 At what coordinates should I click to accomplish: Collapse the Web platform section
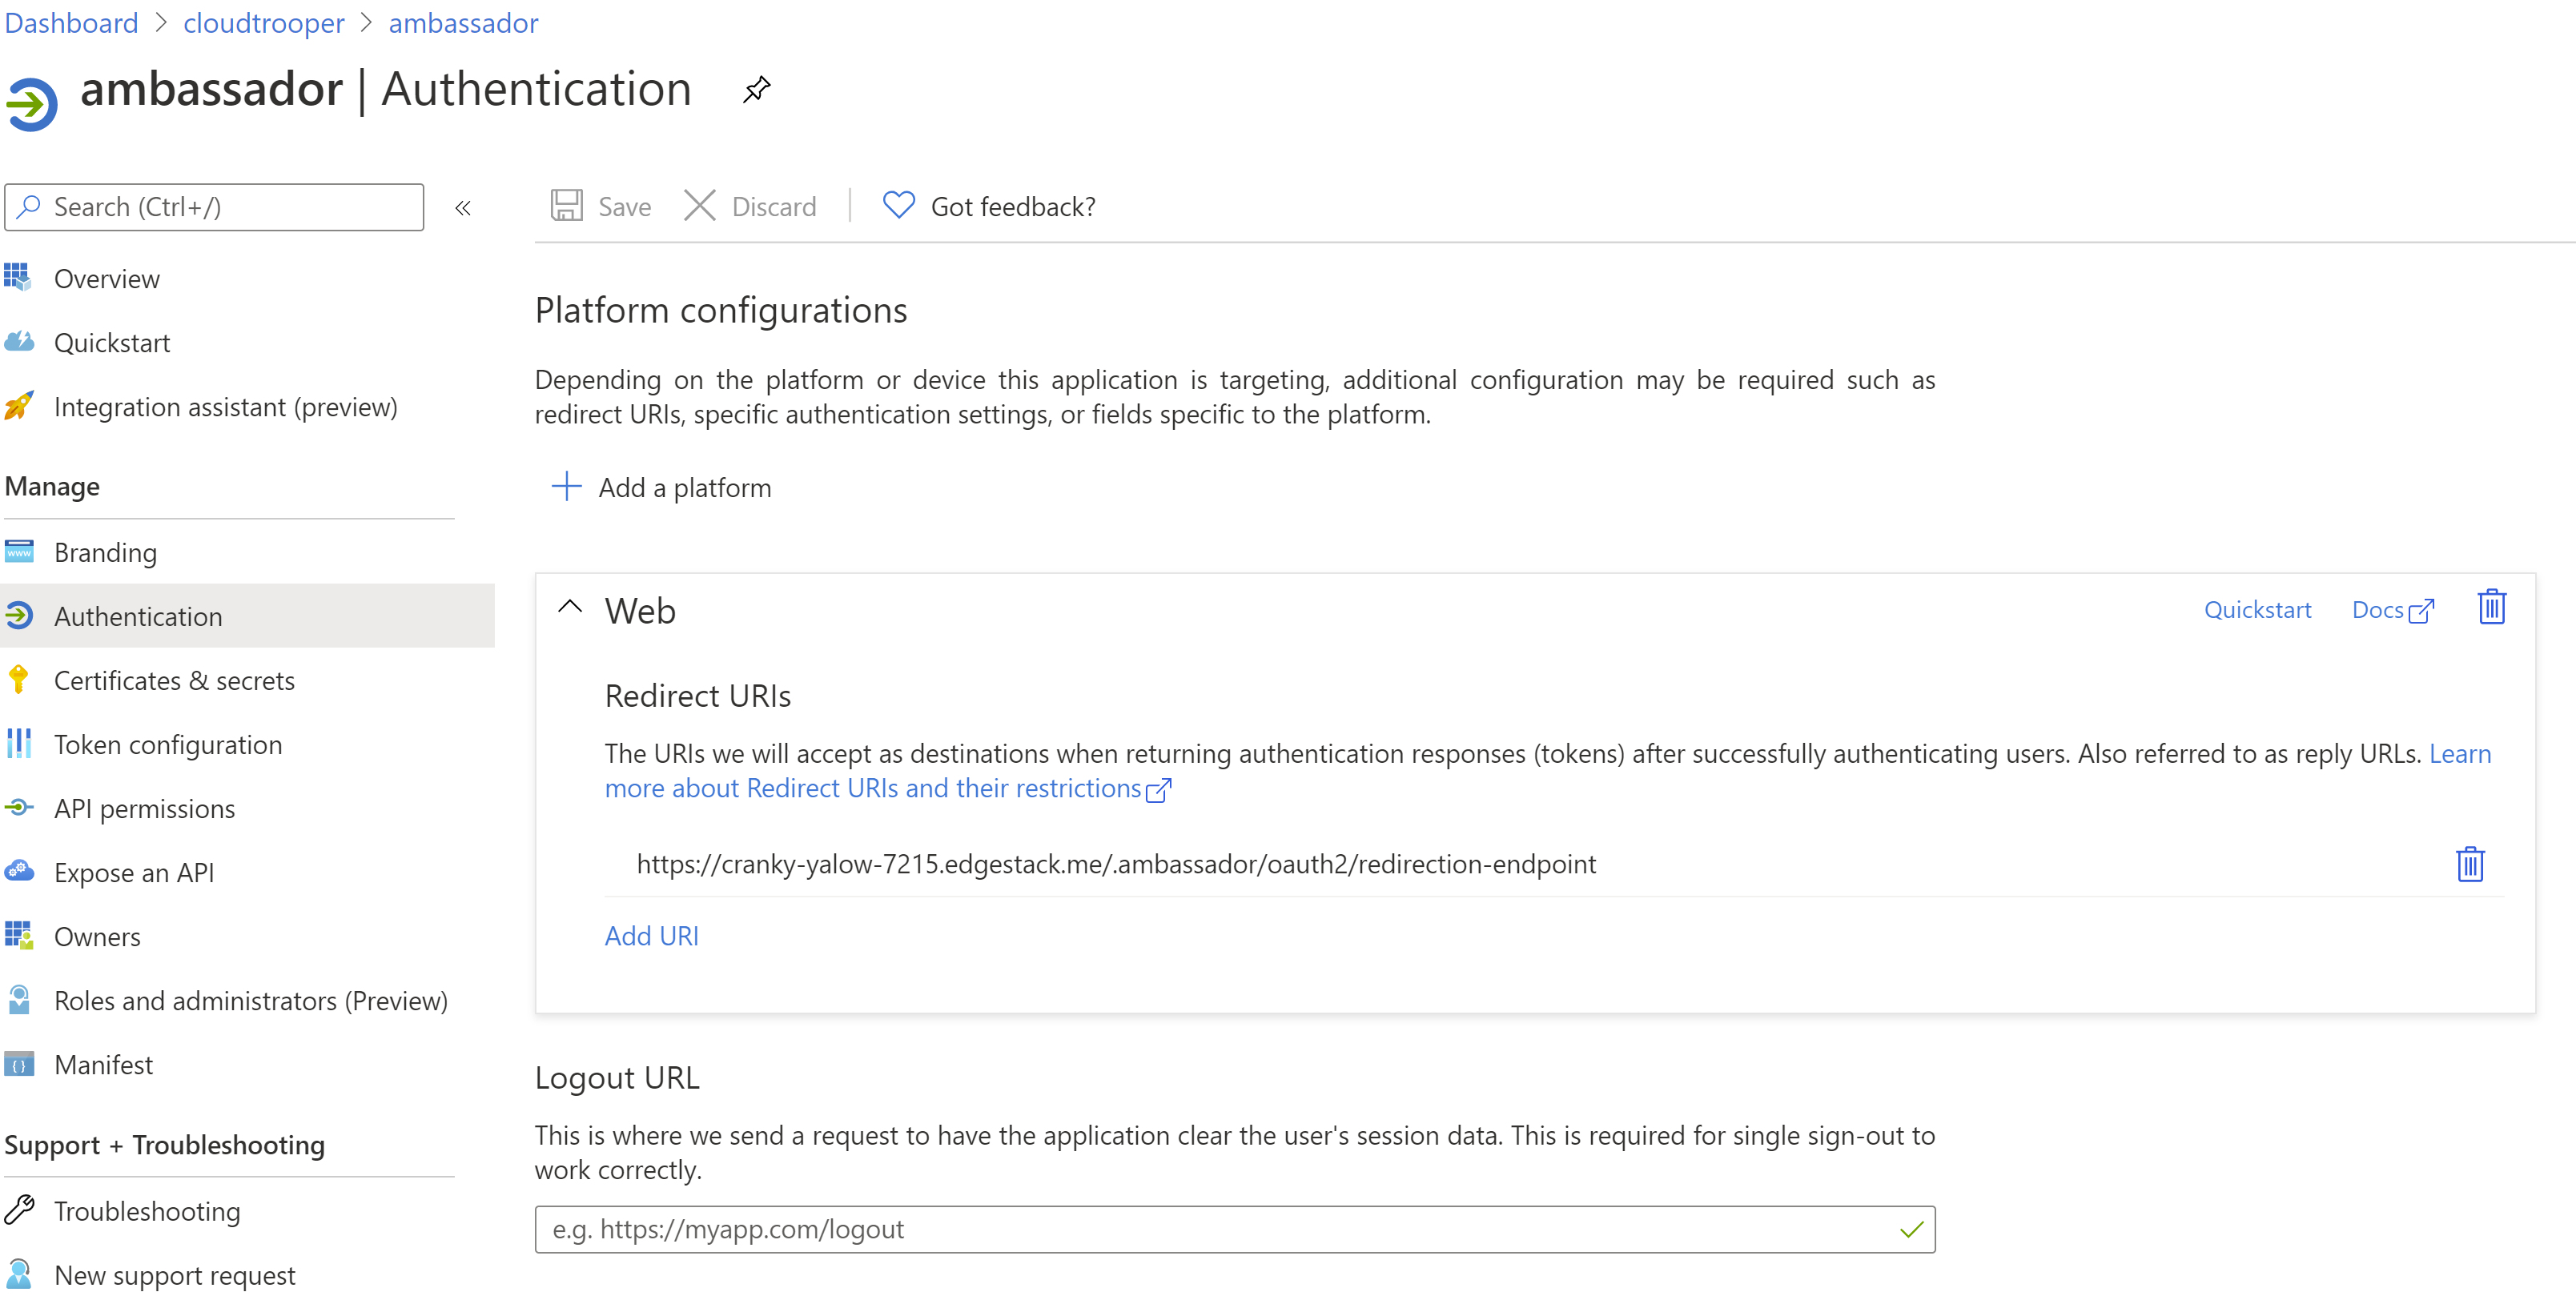(x=570, y=607)
